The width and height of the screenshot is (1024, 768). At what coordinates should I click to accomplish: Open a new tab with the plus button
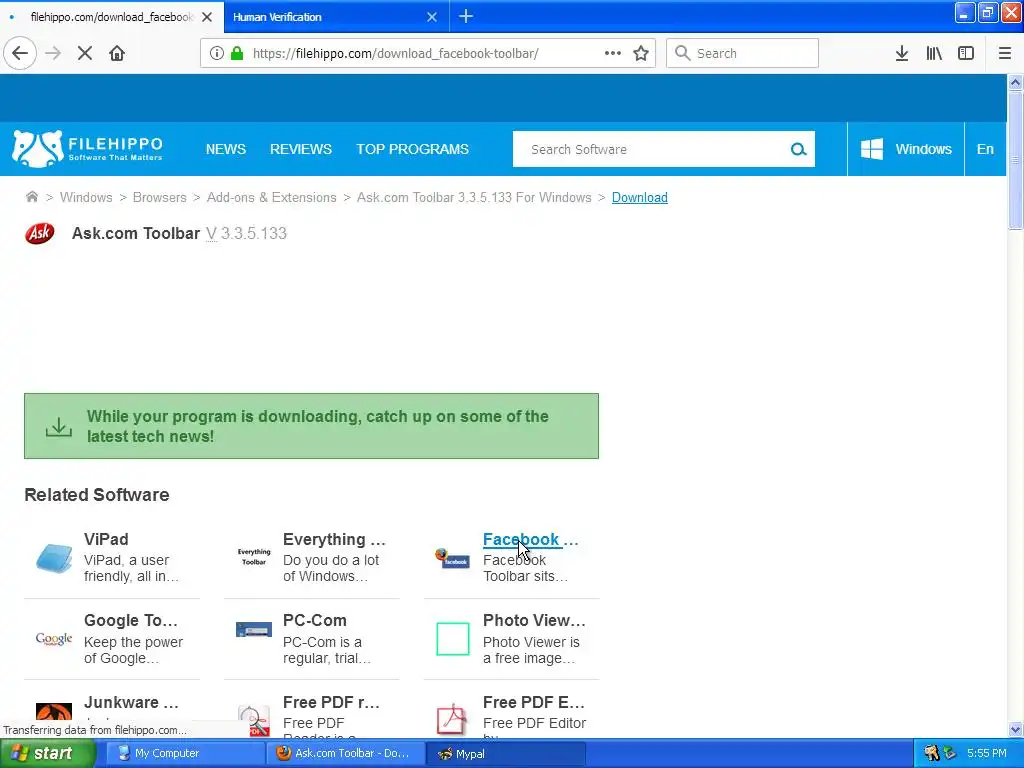(x=466, y=16)
